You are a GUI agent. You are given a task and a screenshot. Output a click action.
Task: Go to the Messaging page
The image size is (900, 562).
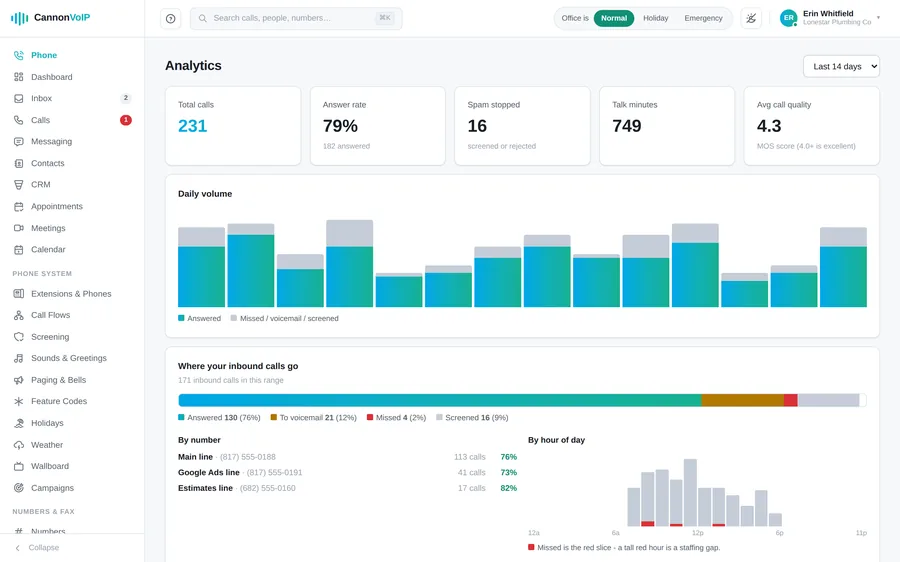[72, 141]
